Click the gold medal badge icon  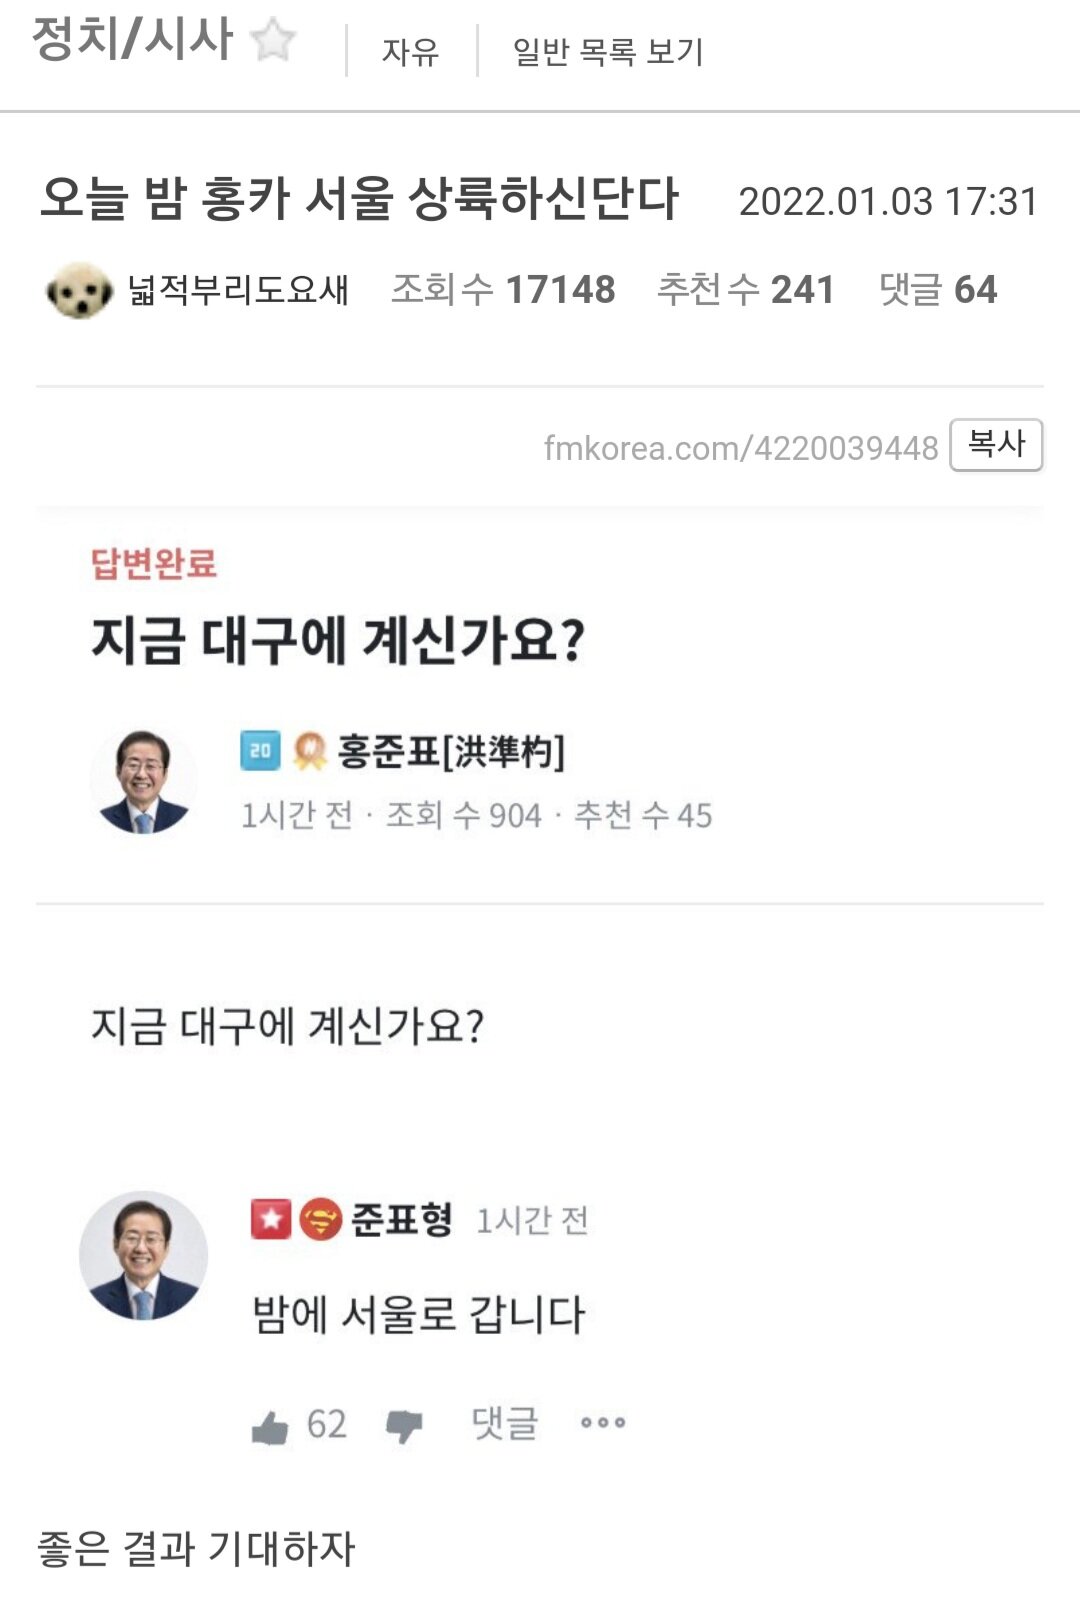310,751
